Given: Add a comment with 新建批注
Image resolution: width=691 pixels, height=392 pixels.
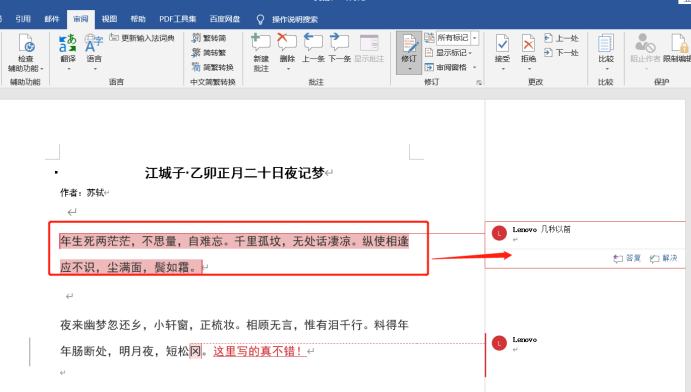Looking at the screenshot, I should click(x=261, y=53).
